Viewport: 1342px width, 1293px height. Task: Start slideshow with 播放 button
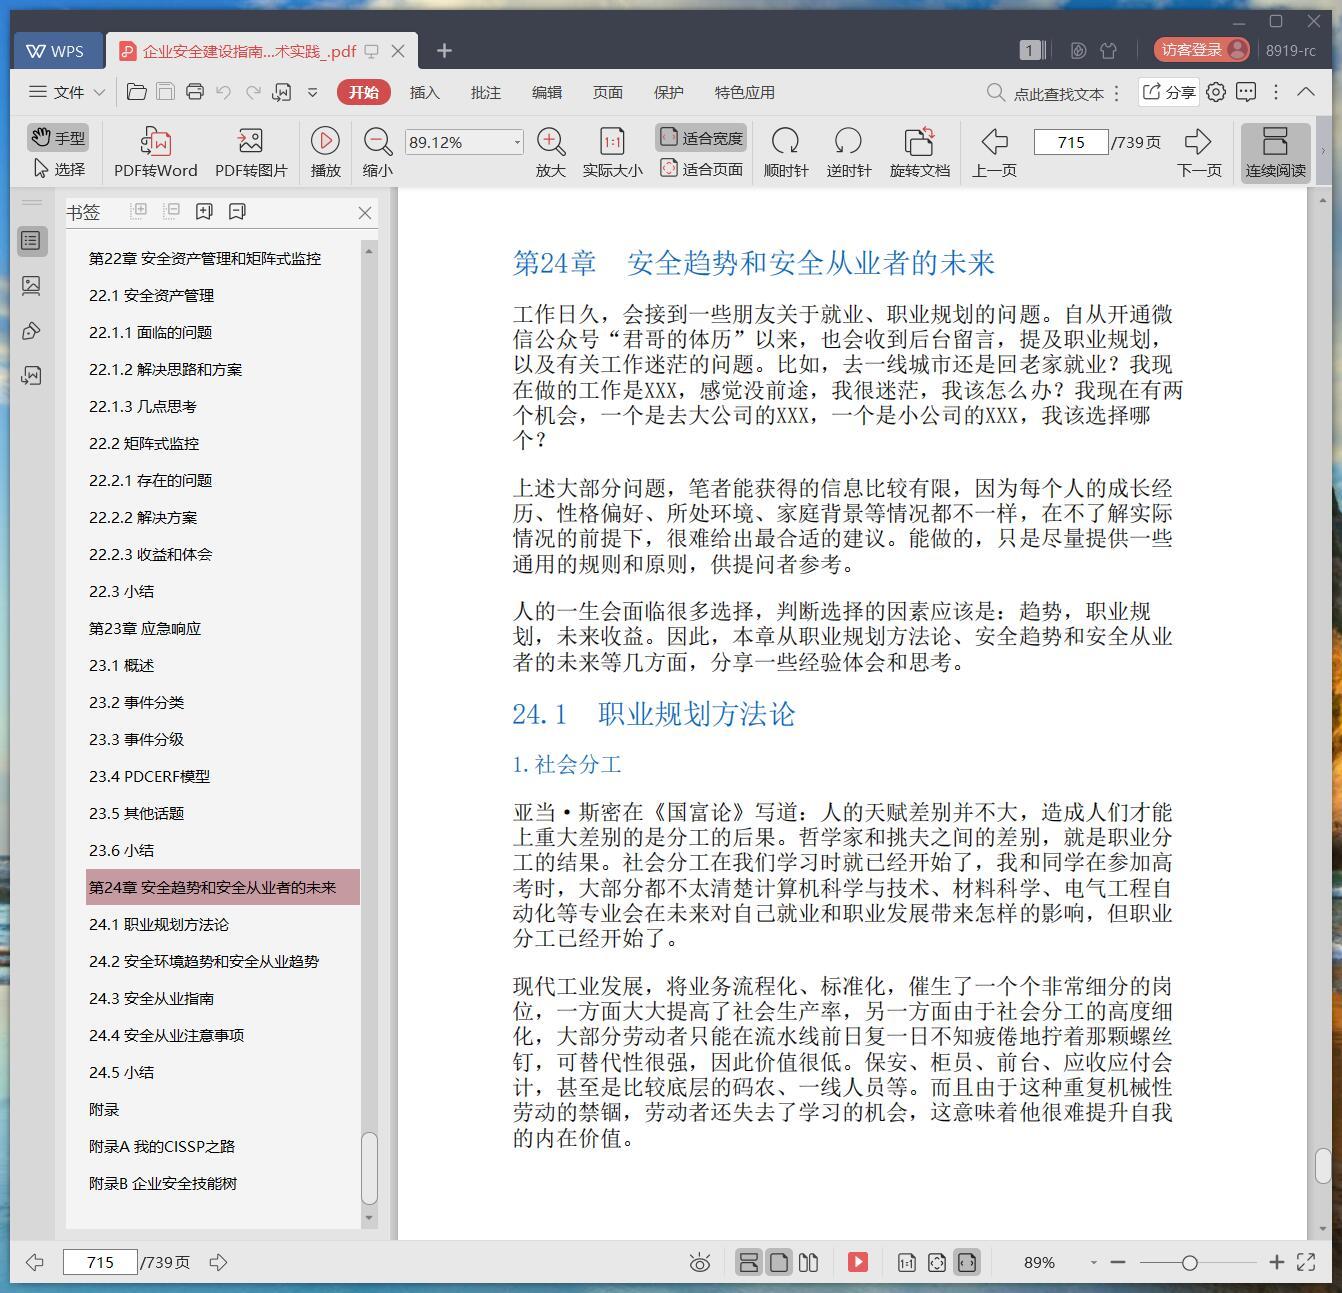tap(325, 152)
